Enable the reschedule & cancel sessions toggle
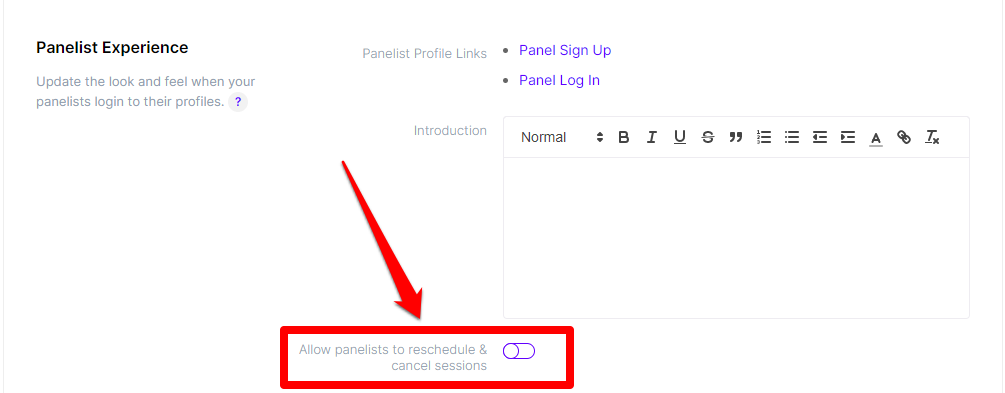This screenshot has height=393, width=1005. point(519,351)
